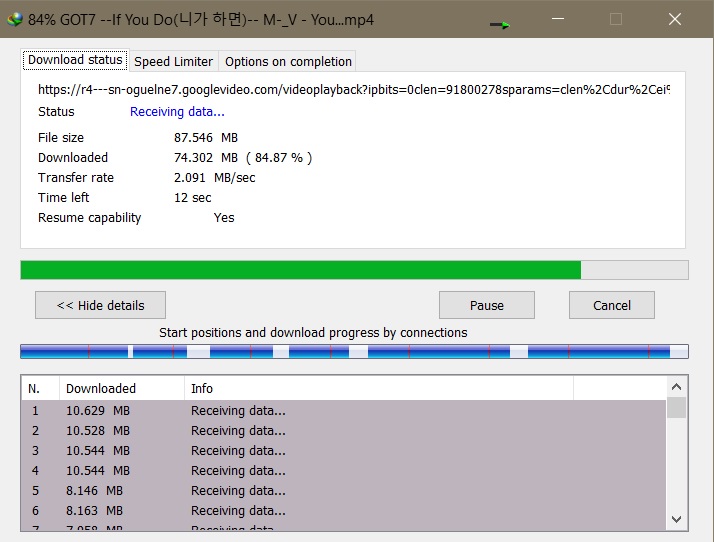The height and width of the screenshot is (542, 714).
Task: Close the download window
Action: pos(675,19)
